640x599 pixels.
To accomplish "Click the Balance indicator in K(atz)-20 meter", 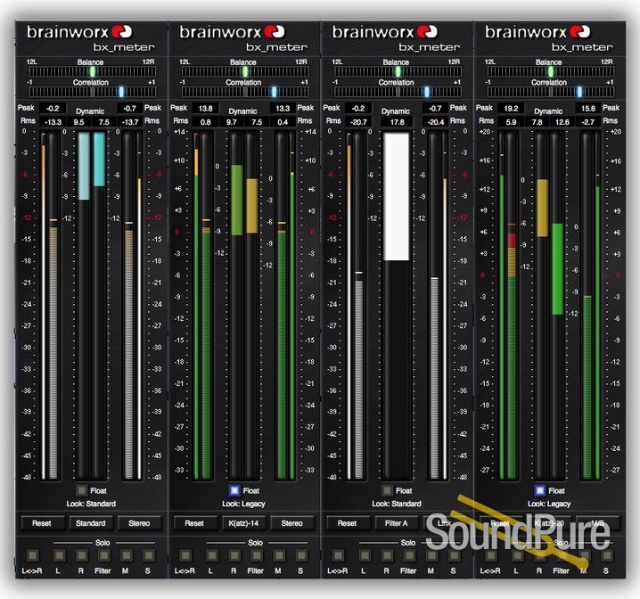I will (x=551, y=72).
